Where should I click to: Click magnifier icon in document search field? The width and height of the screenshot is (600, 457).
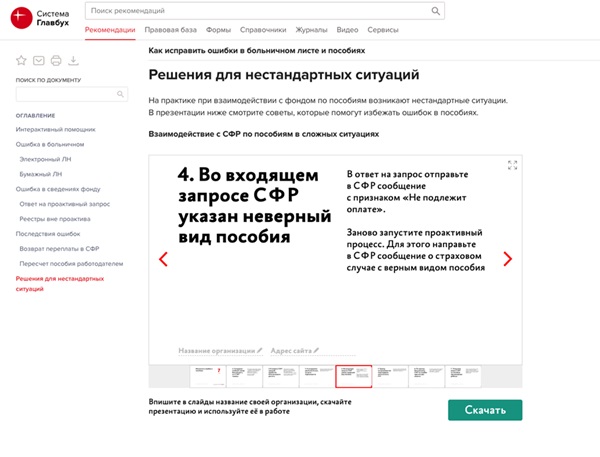[x=121, y=94]
